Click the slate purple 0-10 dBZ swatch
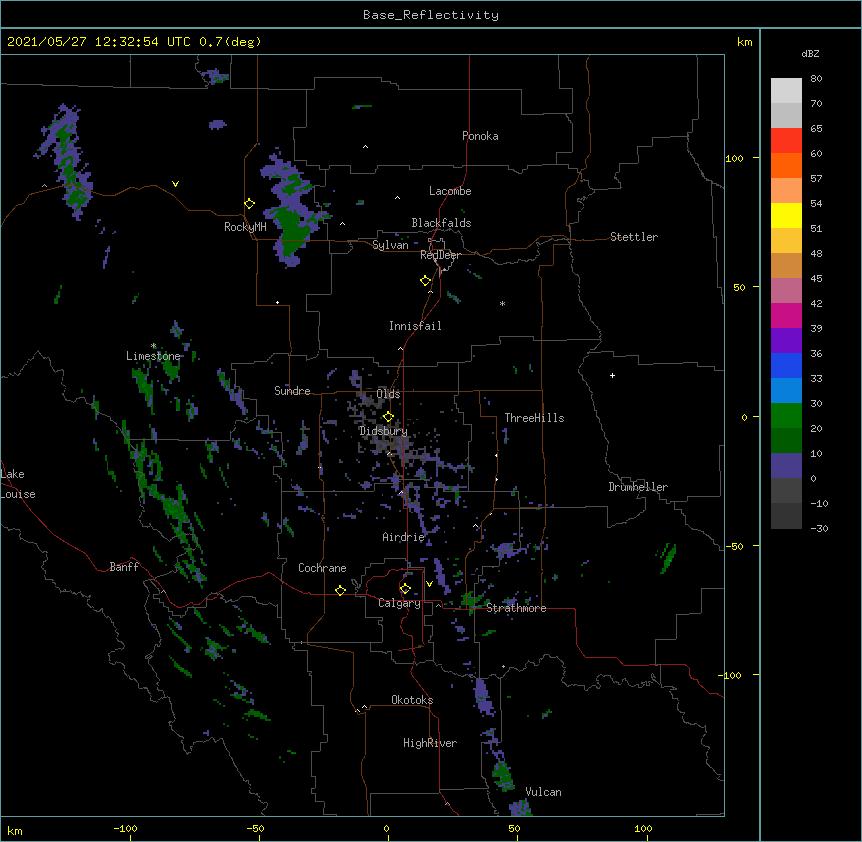The height and width of the screenshot is (842, 862). [786, 466]
